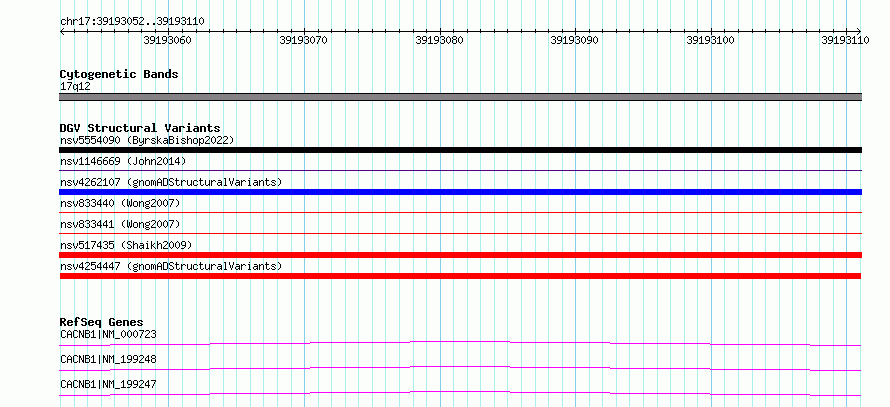Click the thin purple nsv1146669 variant line
Image resolution: width=890 pixels, height=407 pixels.
(x=460, y=170)
